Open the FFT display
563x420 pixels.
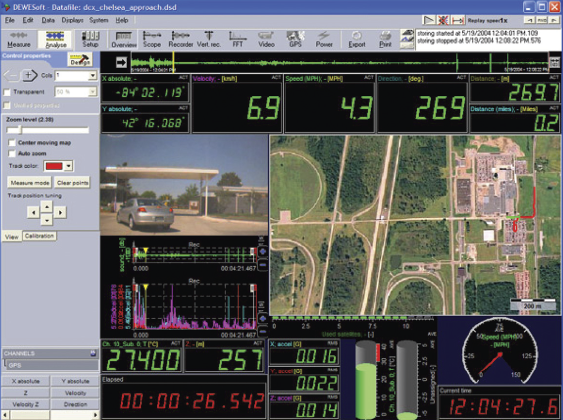tap(238, 39)
